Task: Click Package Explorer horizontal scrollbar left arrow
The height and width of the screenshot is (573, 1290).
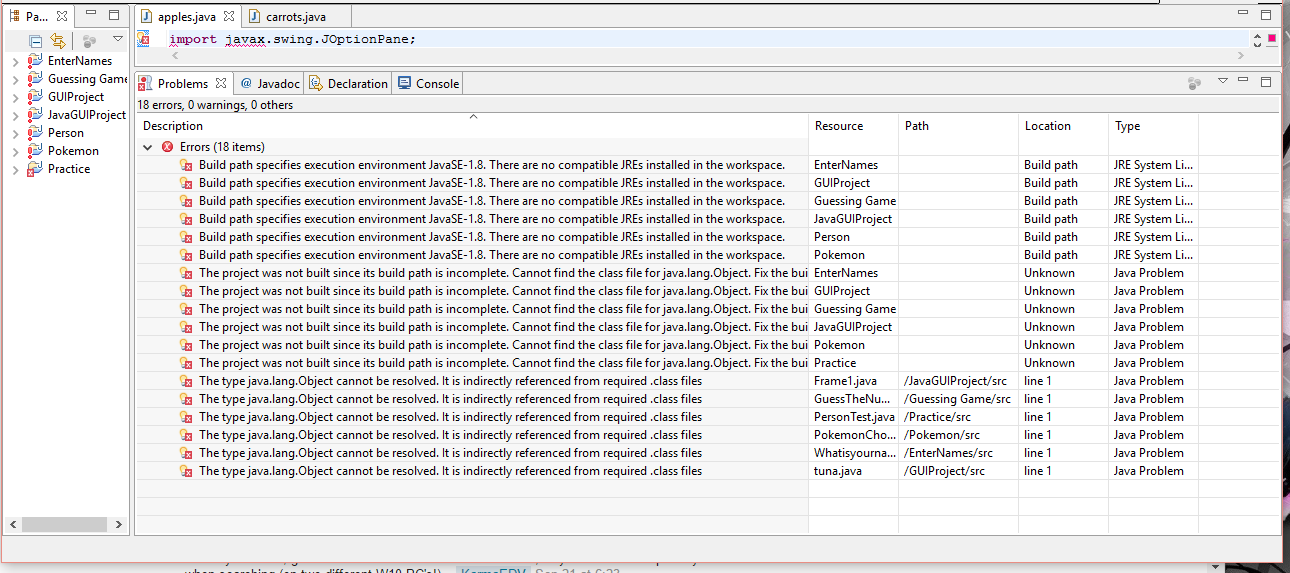Action: coord(14,524)
